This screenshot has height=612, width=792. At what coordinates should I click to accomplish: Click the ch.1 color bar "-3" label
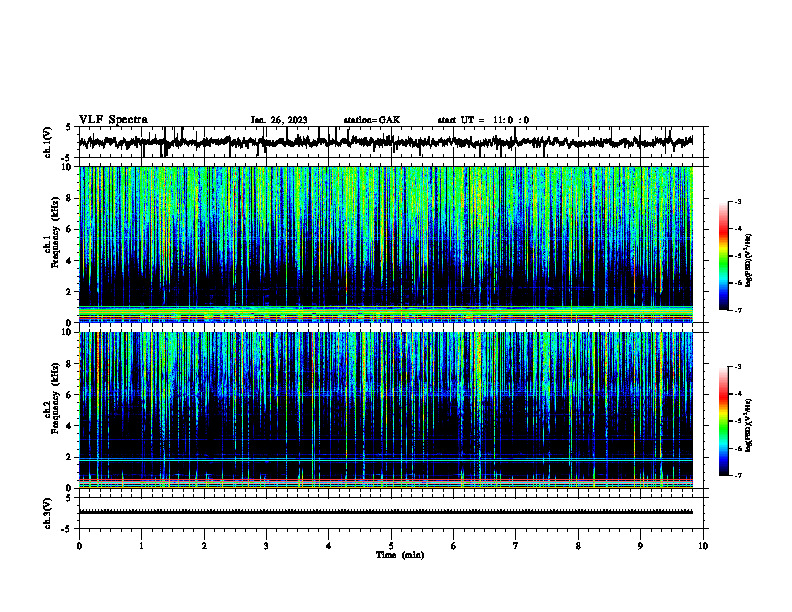(738, 201)
